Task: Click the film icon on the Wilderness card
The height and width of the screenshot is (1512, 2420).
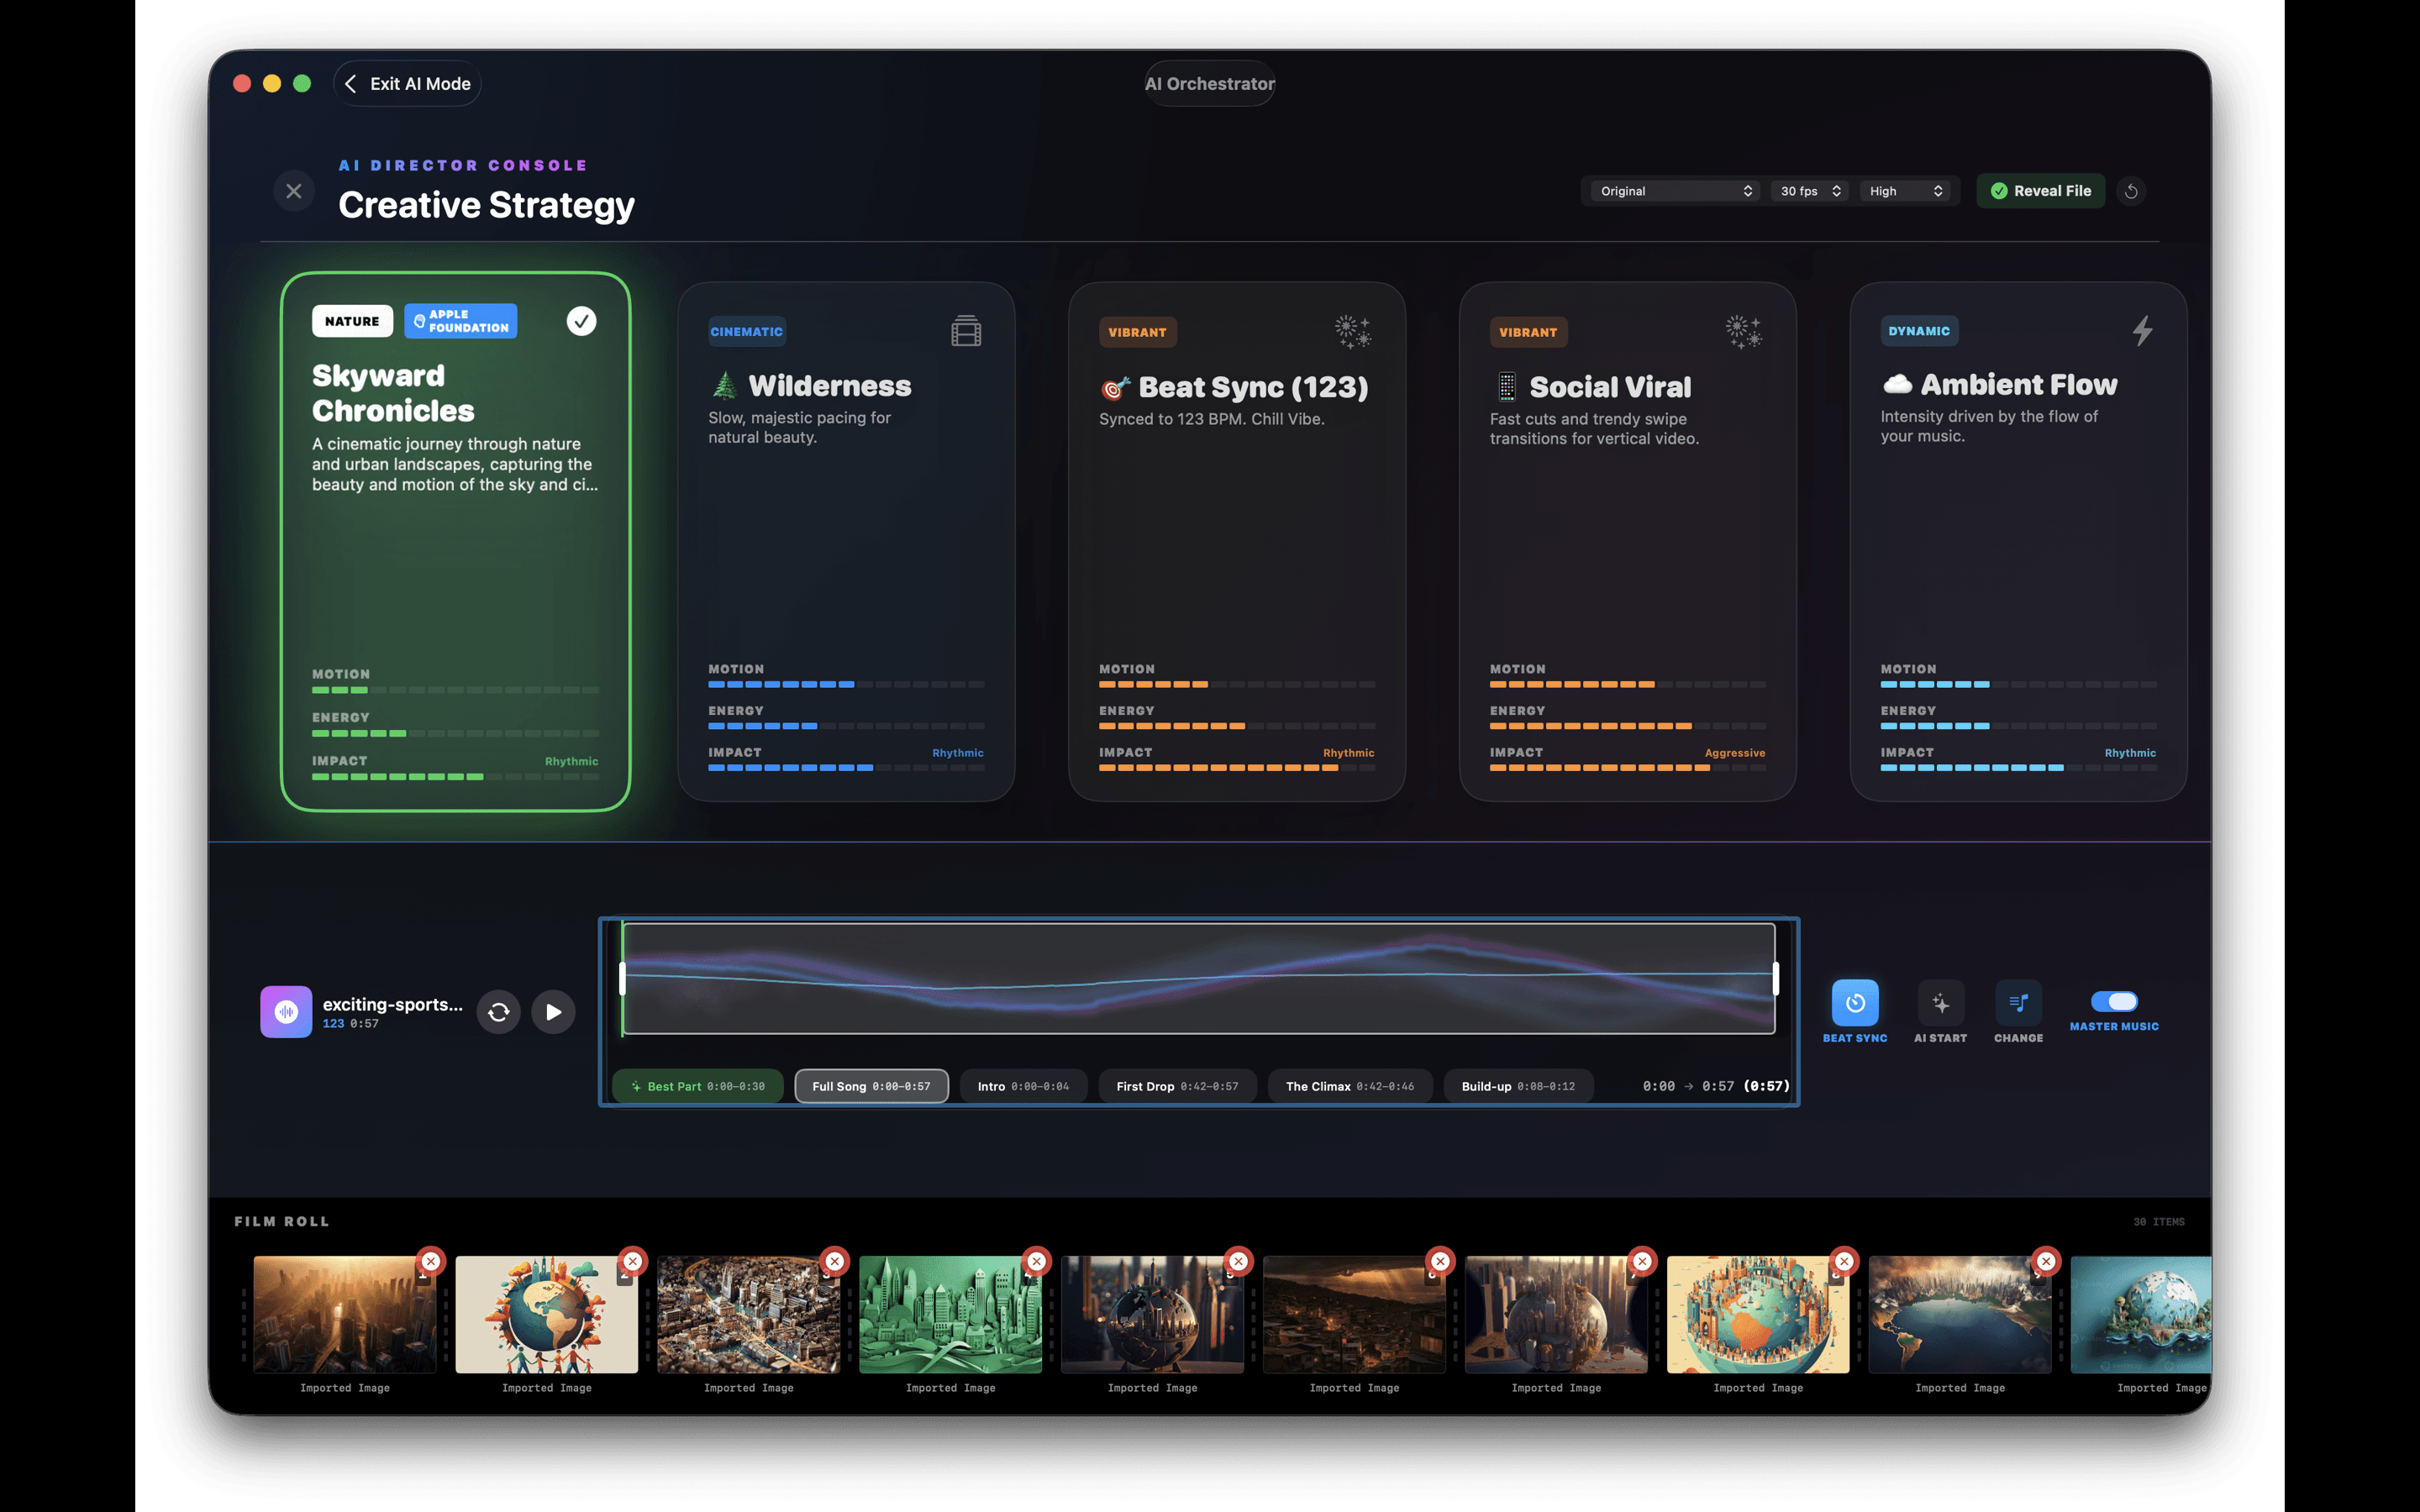Action: [965, 331]
